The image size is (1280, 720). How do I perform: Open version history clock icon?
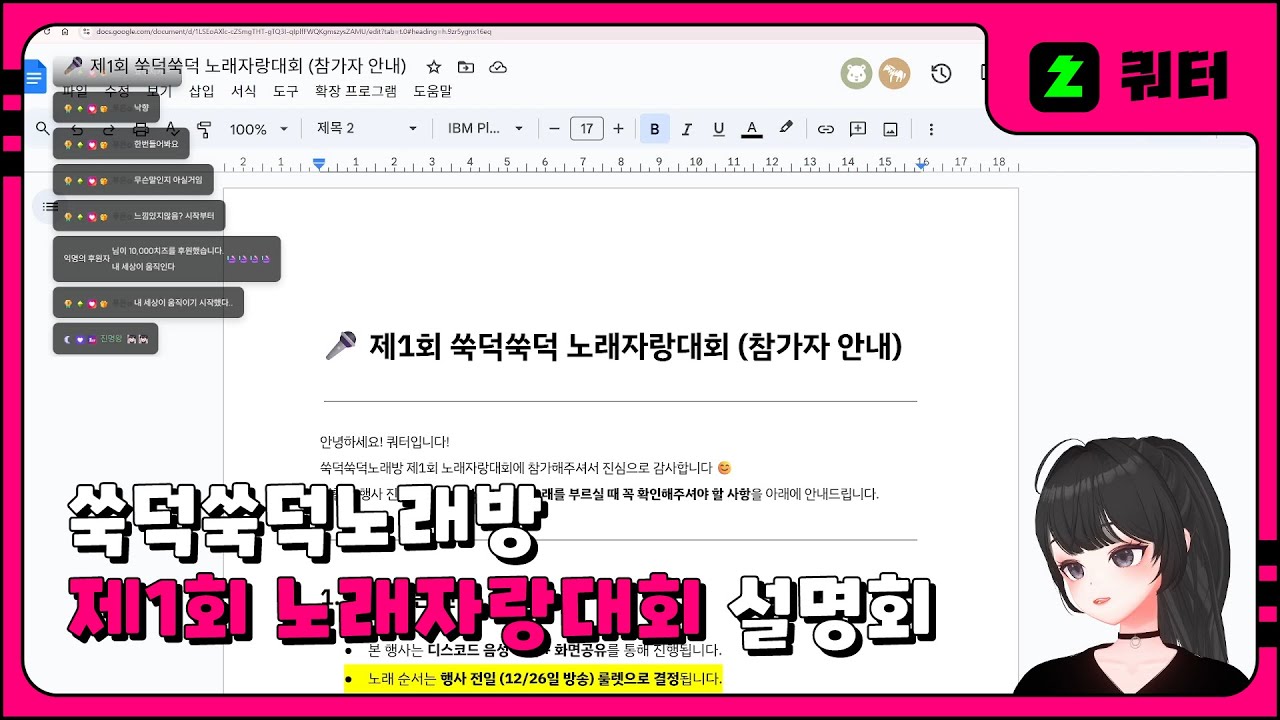(x=940, y=73)
